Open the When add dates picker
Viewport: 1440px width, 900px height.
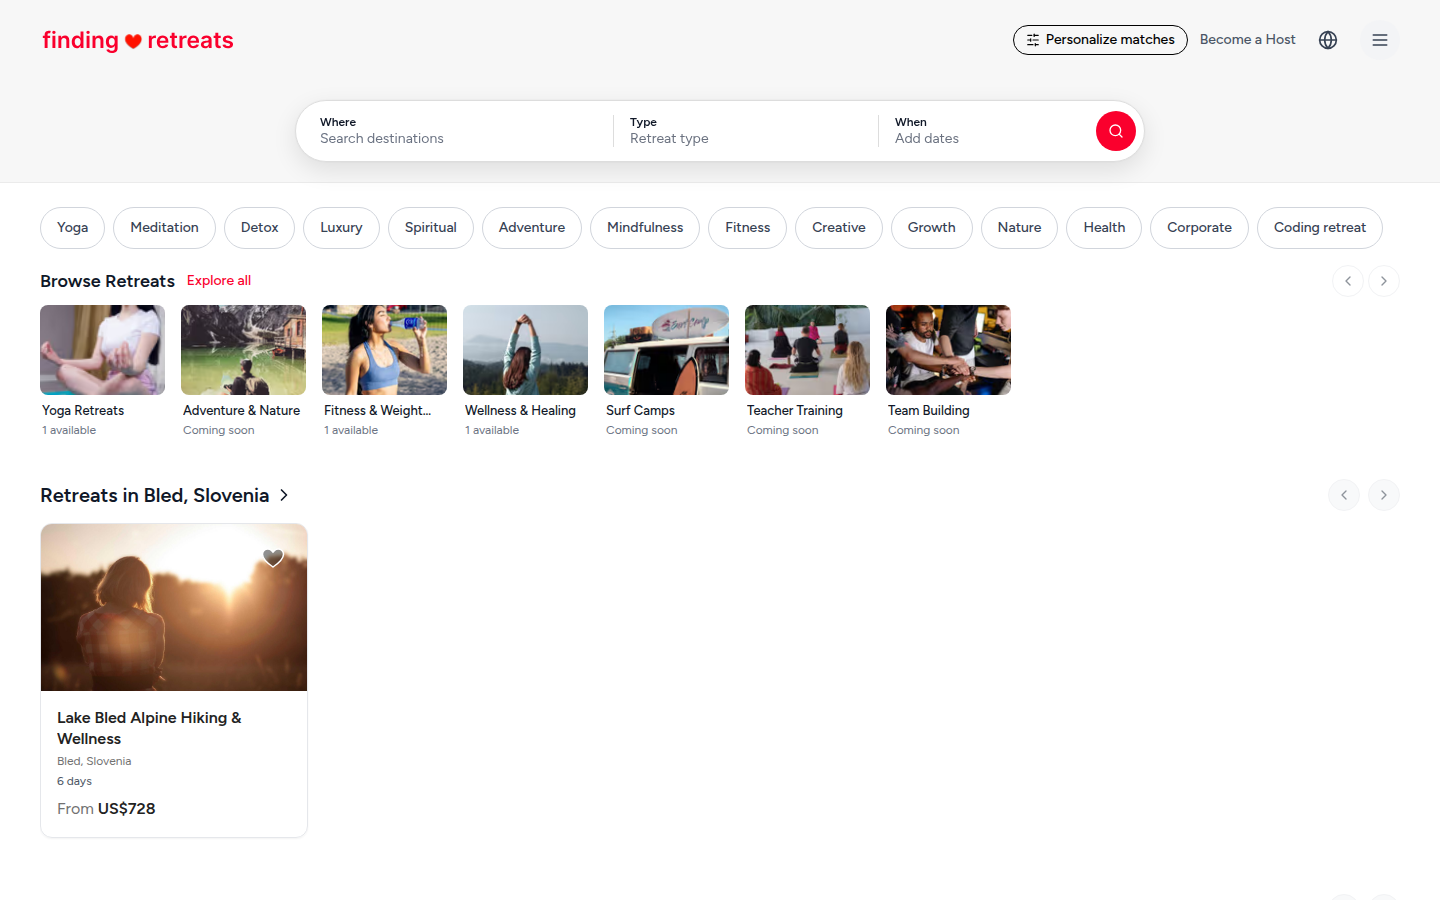985,131
